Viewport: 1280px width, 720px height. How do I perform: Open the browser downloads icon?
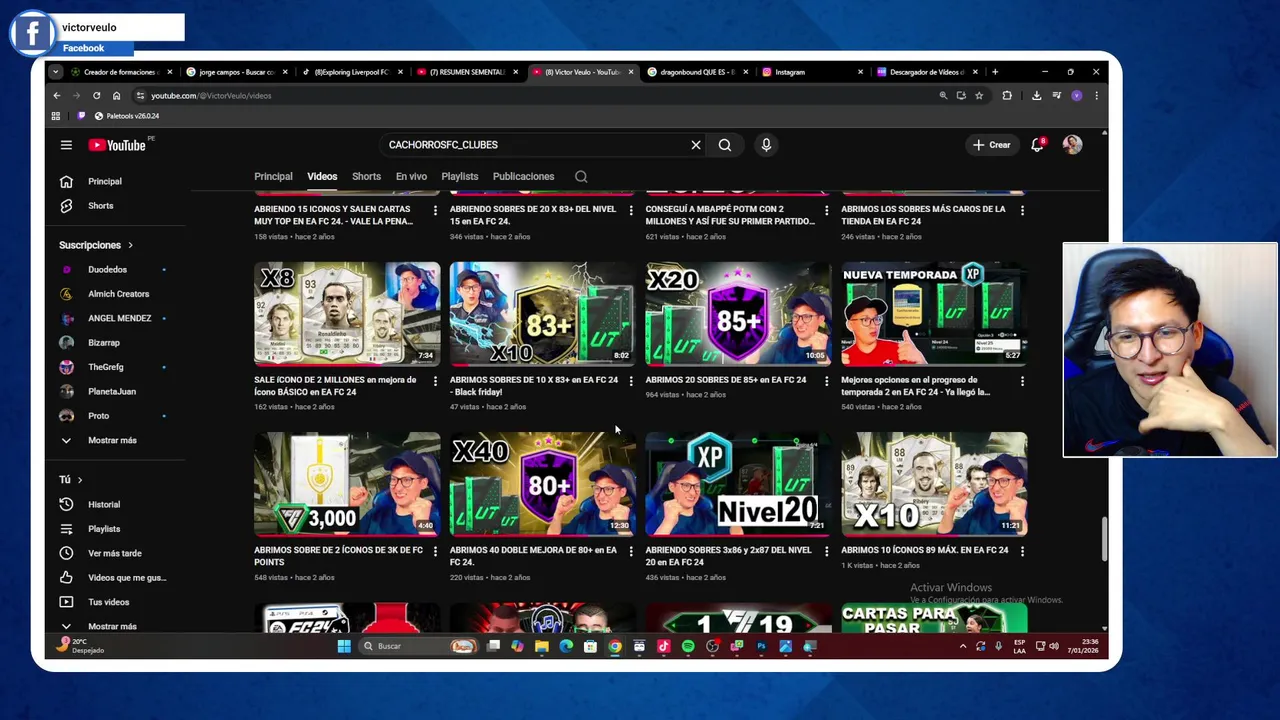coord(1036,96)
